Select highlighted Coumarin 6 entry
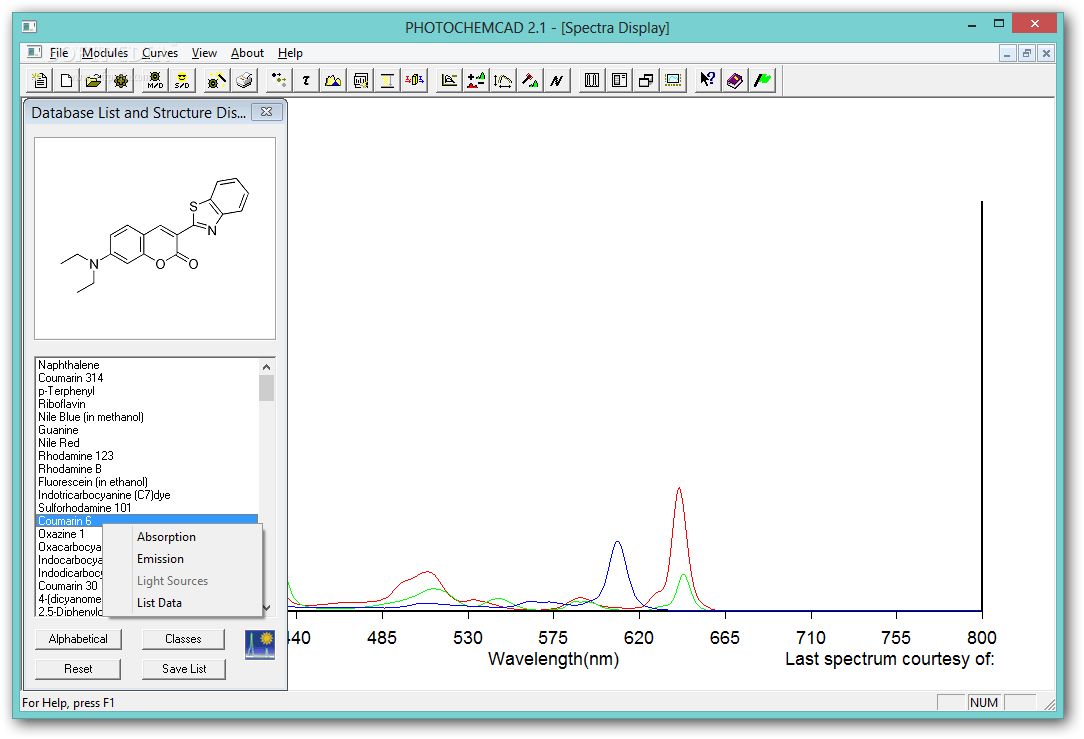Screen dimensions: 1084x739 [x=147, y=521]
